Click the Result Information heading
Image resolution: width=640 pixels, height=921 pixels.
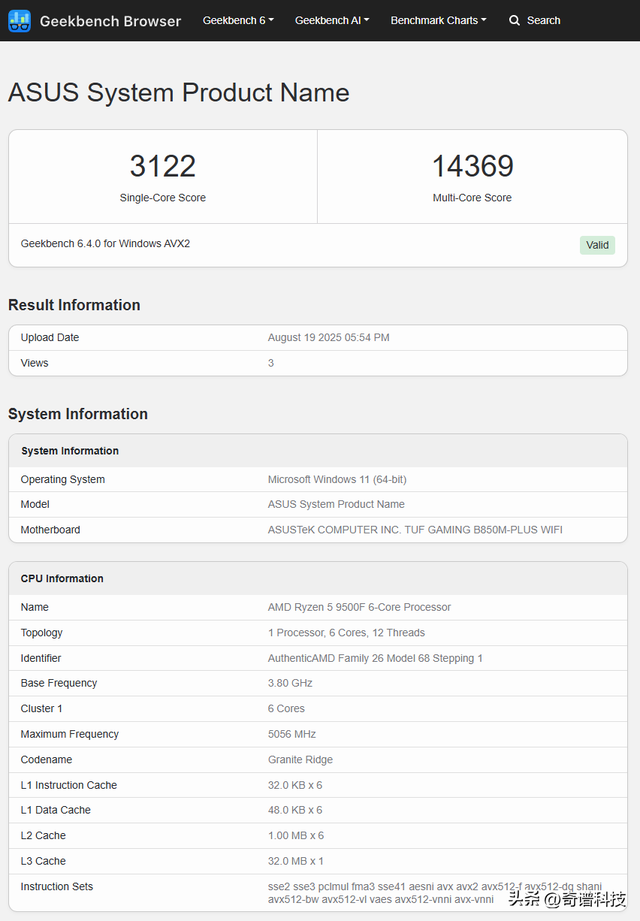click(x=74, y=305)
